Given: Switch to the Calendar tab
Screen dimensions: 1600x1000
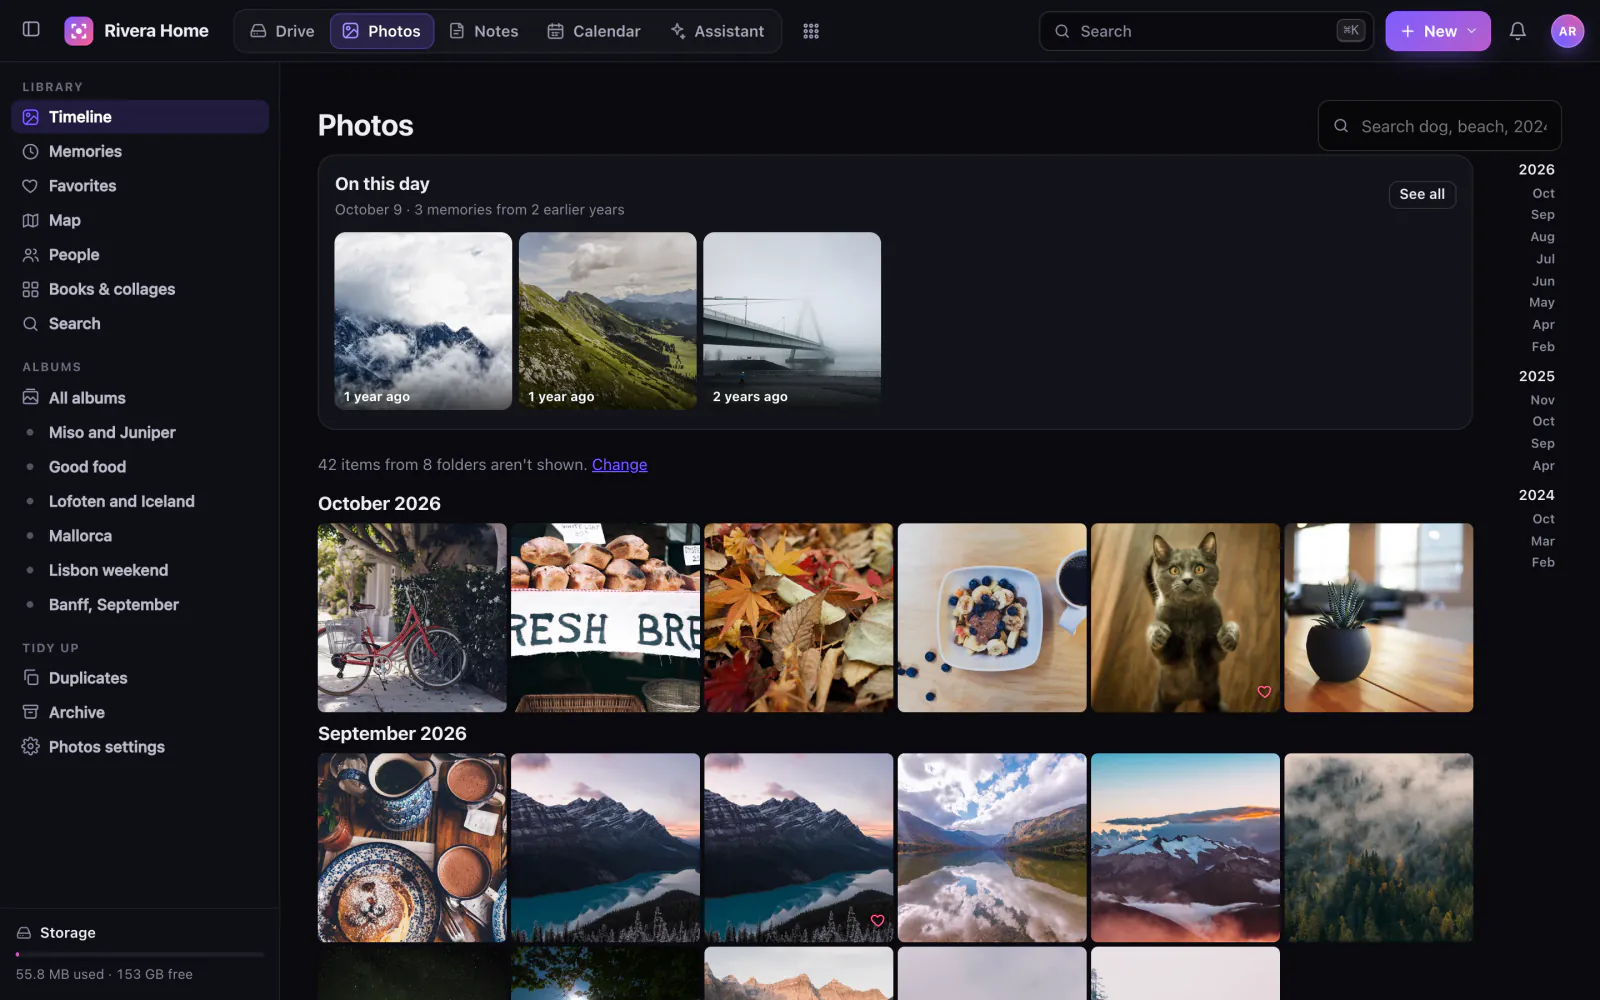Looking at the screenshot, I should click(594, 31).
